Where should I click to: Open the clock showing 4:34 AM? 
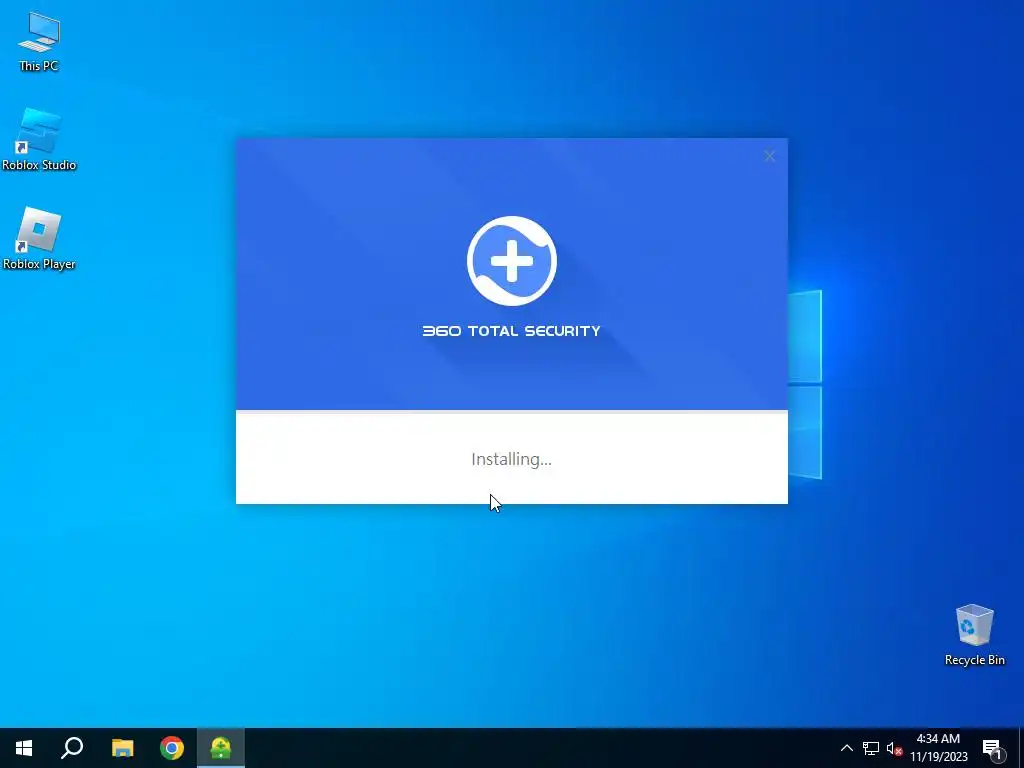(938, 748)
